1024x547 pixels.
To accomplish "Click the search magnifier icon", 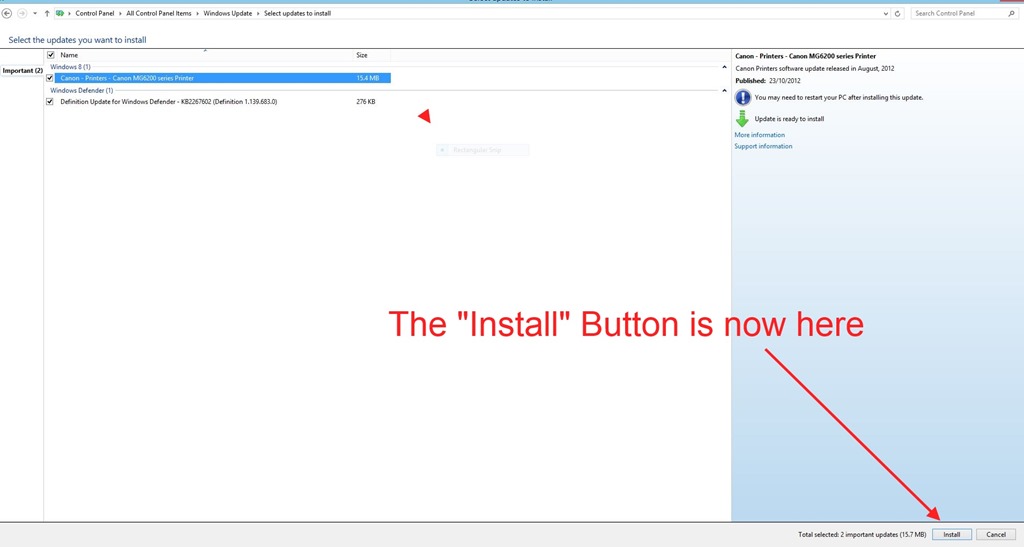I will point(1012,13).
